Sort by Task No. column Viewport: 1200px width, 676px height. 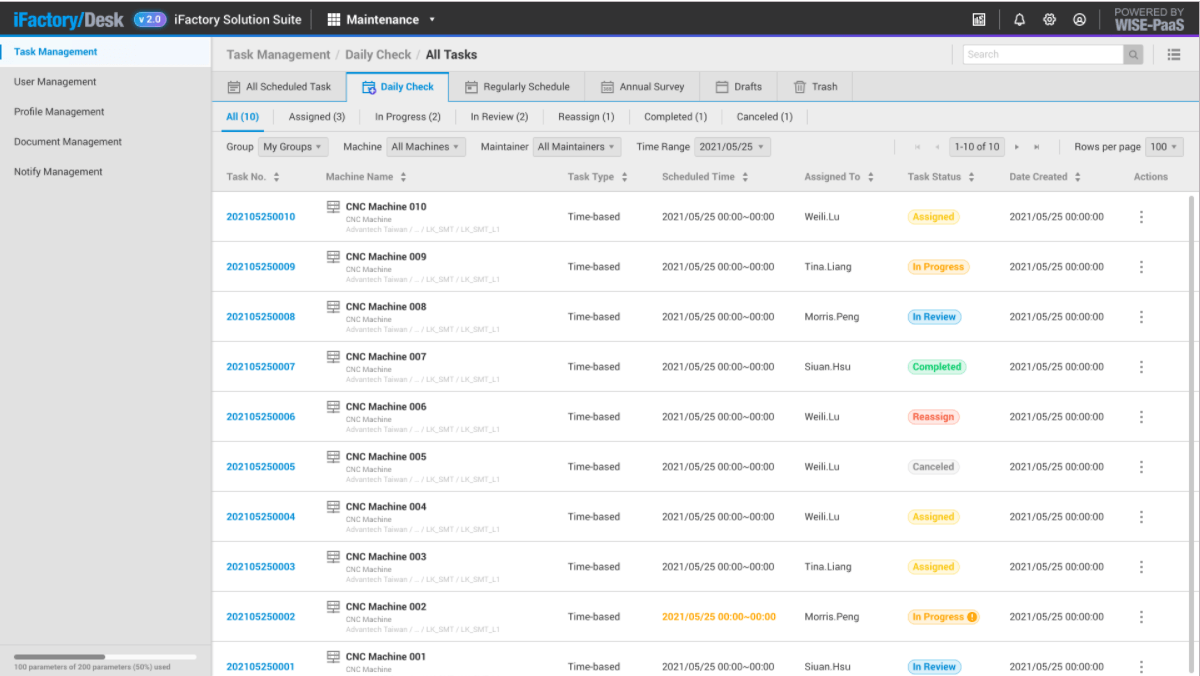pyautogui.click(x=276, y=177)
